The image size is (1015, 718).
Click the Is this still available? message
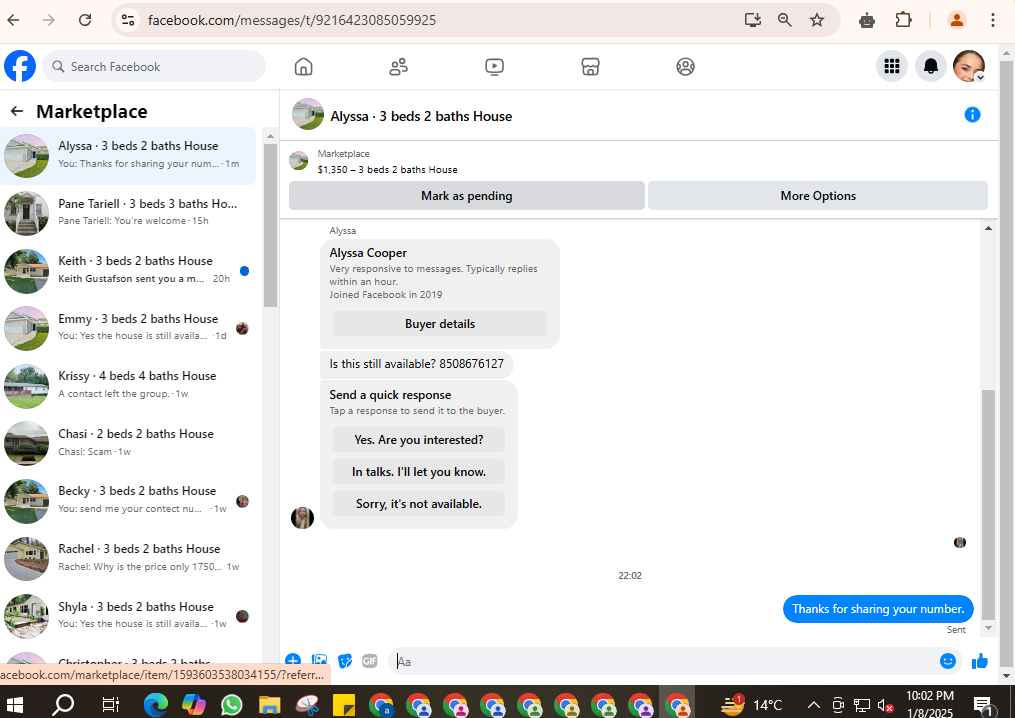[x=416, y=364]
